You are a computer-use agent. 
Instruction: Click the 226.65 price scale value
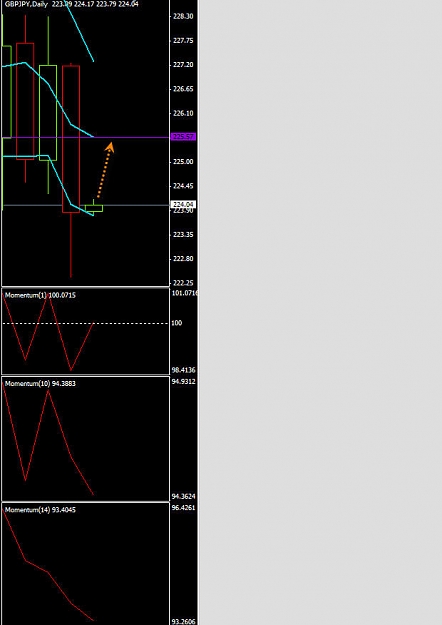pyautogui.click(x=183, y=89)
